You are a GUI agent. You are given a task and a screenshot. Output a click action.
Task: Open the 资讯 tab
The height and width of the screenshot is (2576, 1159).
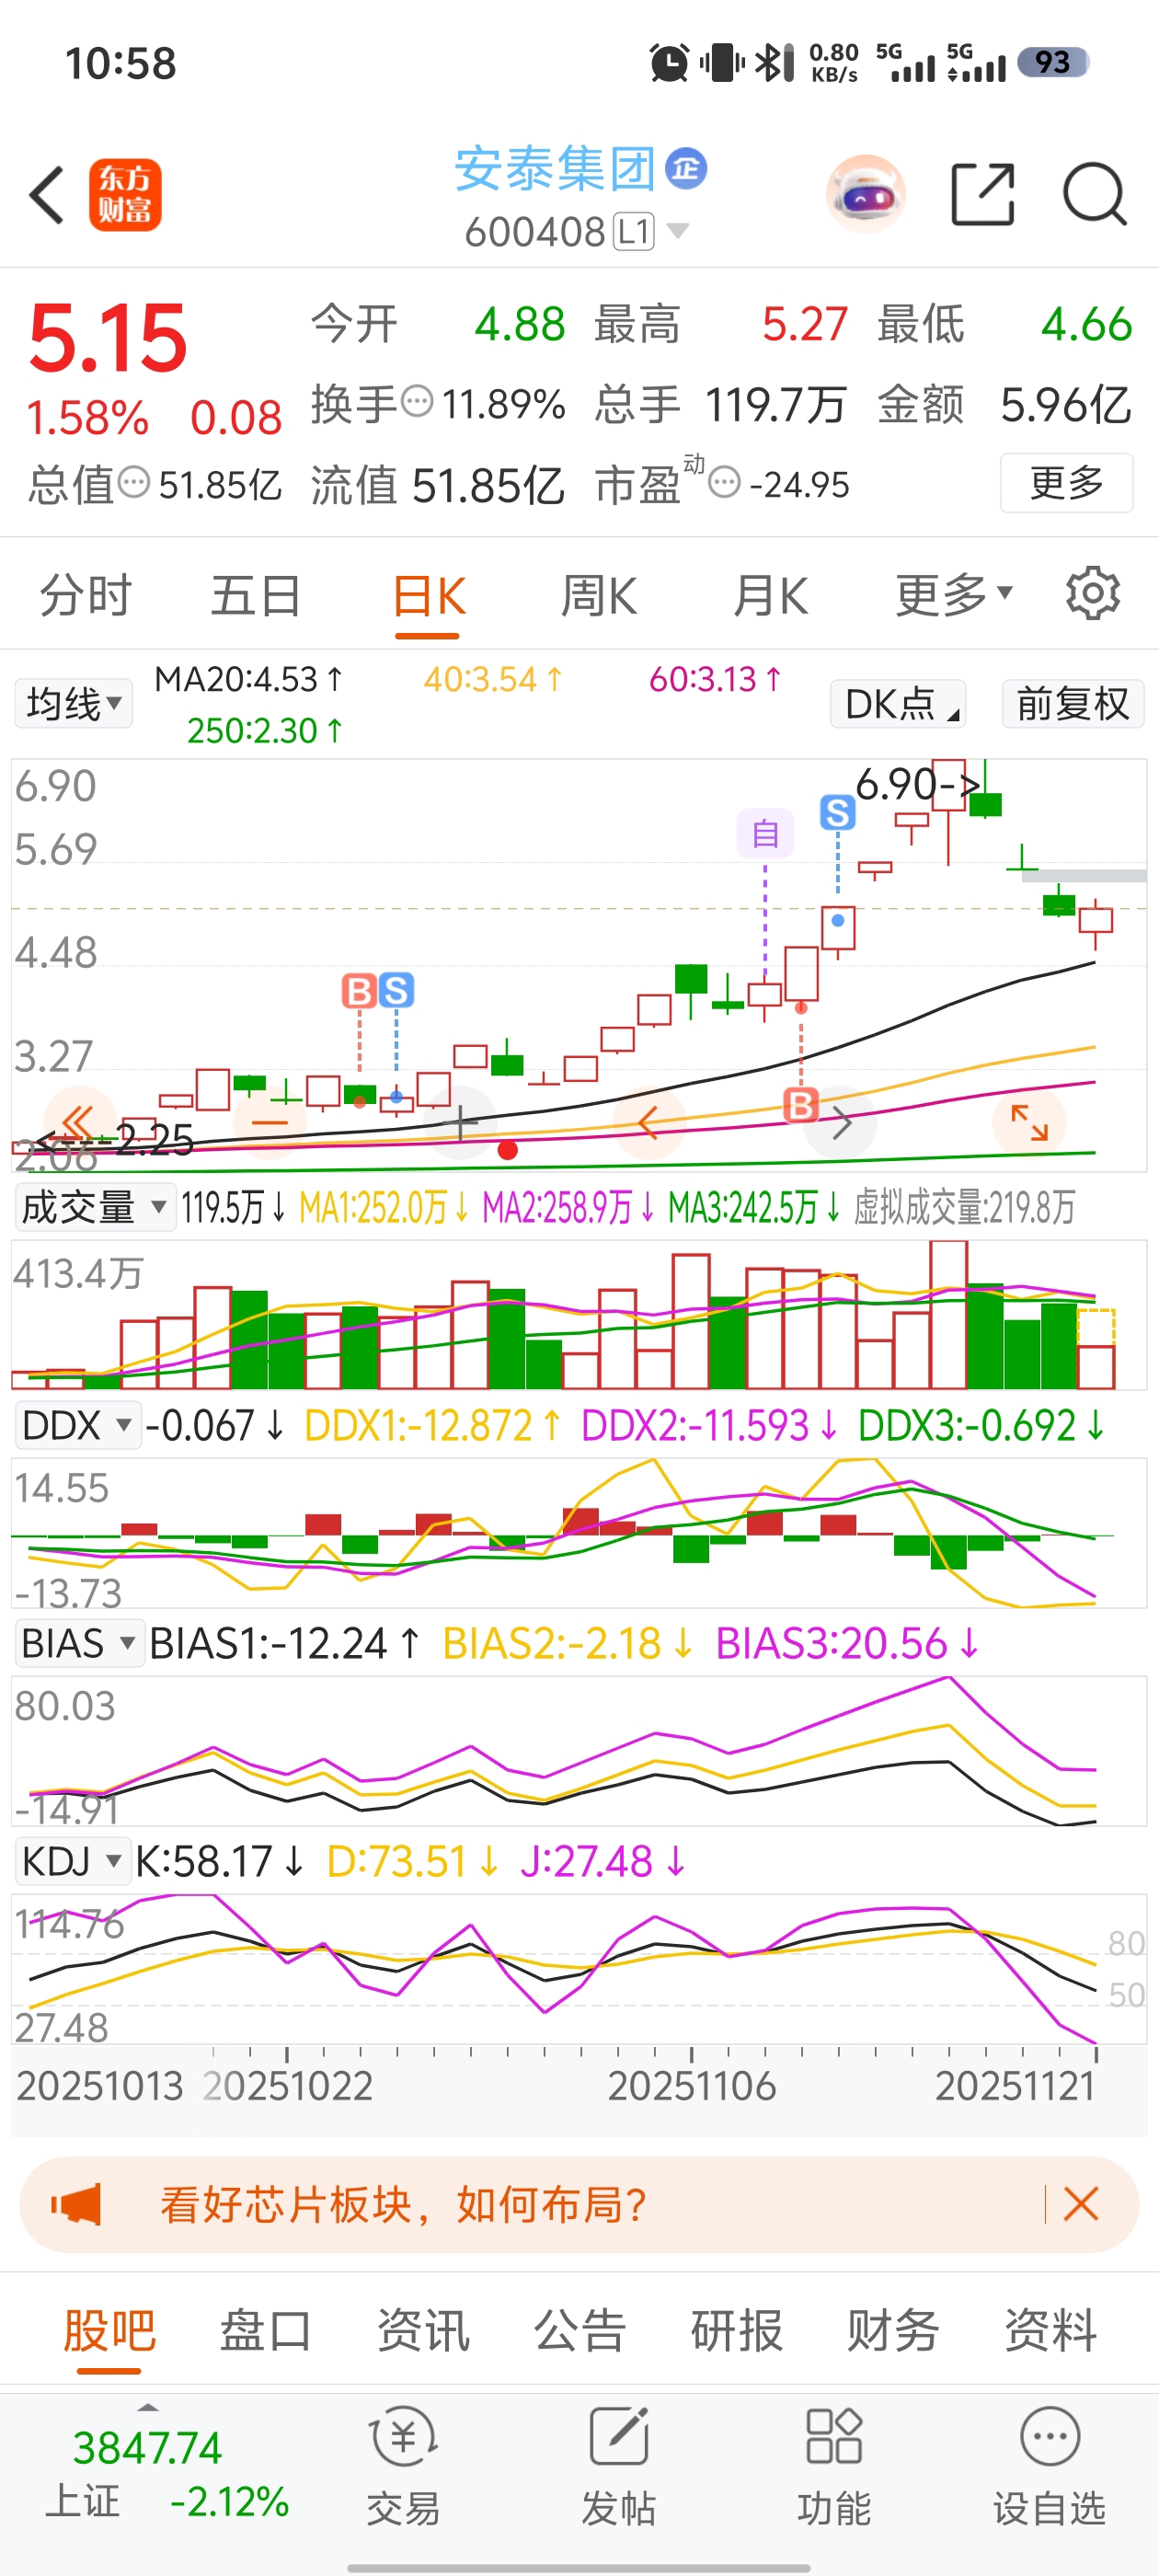click(x=423, y=2330)
